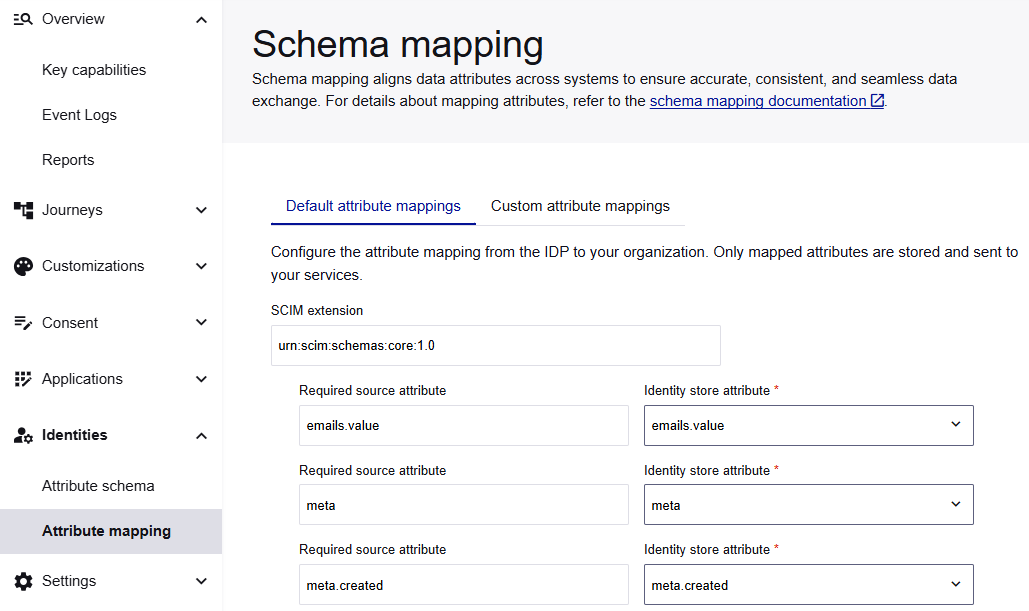This screenshot has height=611, width=1029.
Task: Select the Journeys icon in the sidebar
Action: (23, 209)
